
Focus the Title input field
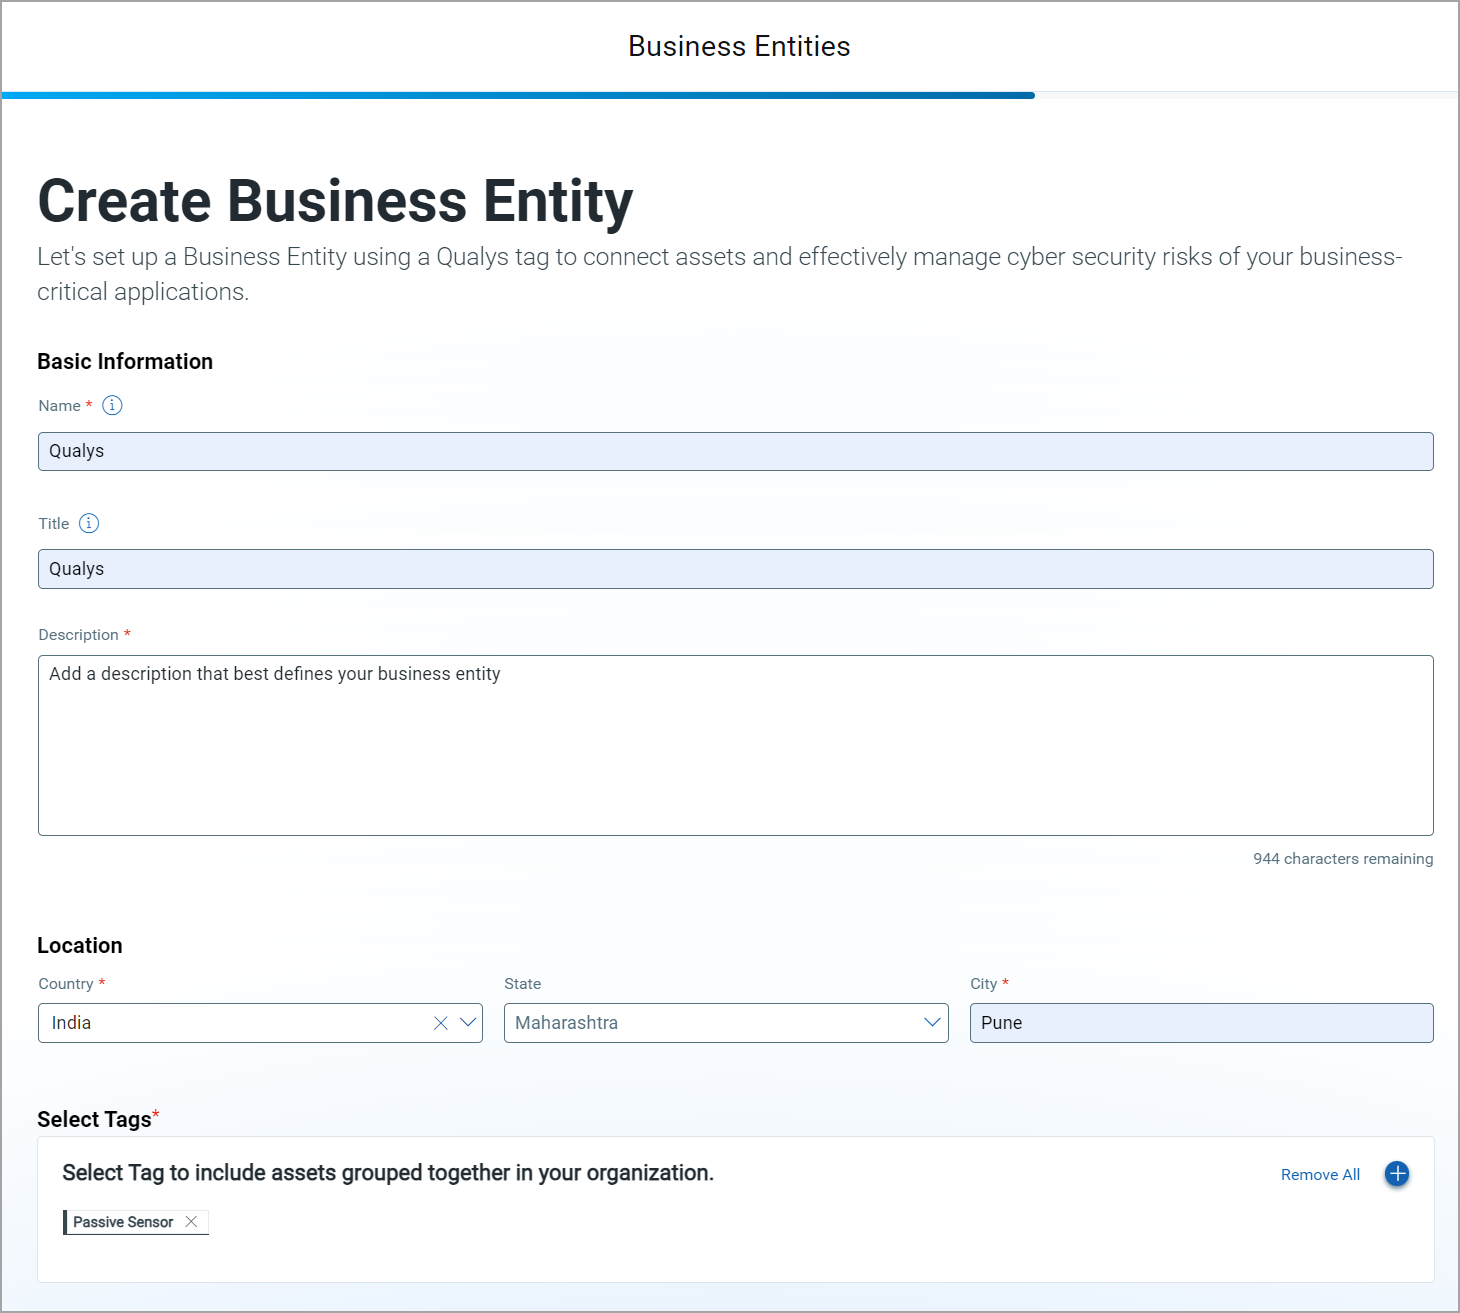tap(736, 569)
